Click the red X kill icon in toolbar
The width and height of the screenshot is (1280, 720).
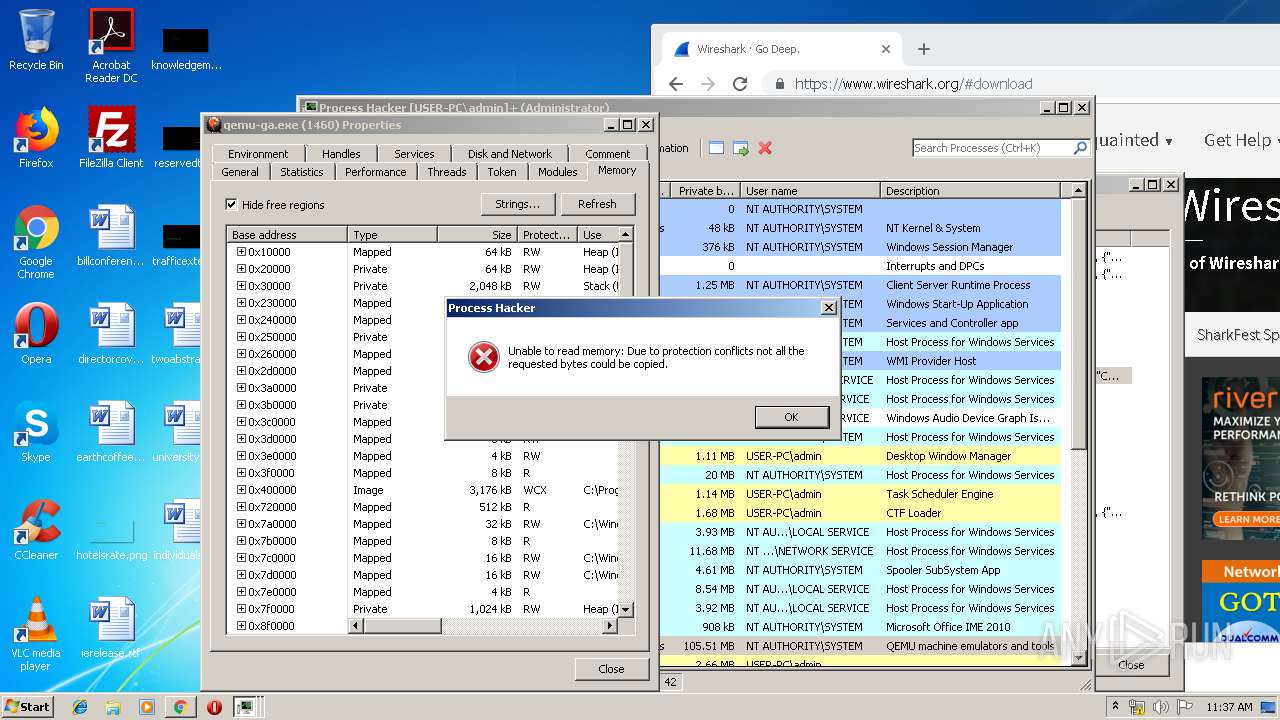click(x=765, y=148)
